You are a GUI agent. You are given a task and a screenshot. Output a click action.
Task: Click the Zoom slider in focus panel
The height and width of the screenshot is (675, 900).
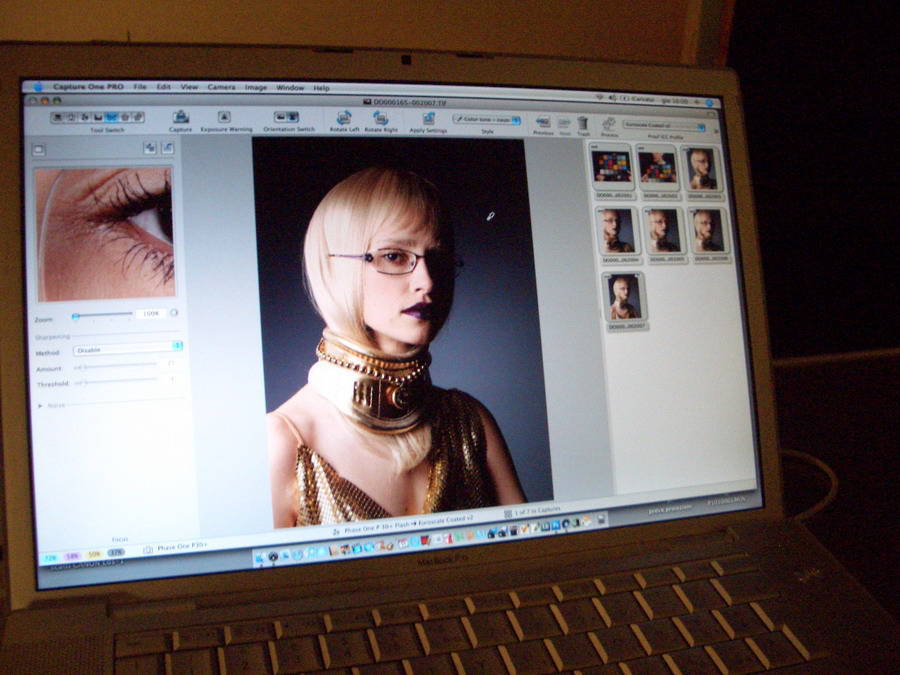point(102,316)
